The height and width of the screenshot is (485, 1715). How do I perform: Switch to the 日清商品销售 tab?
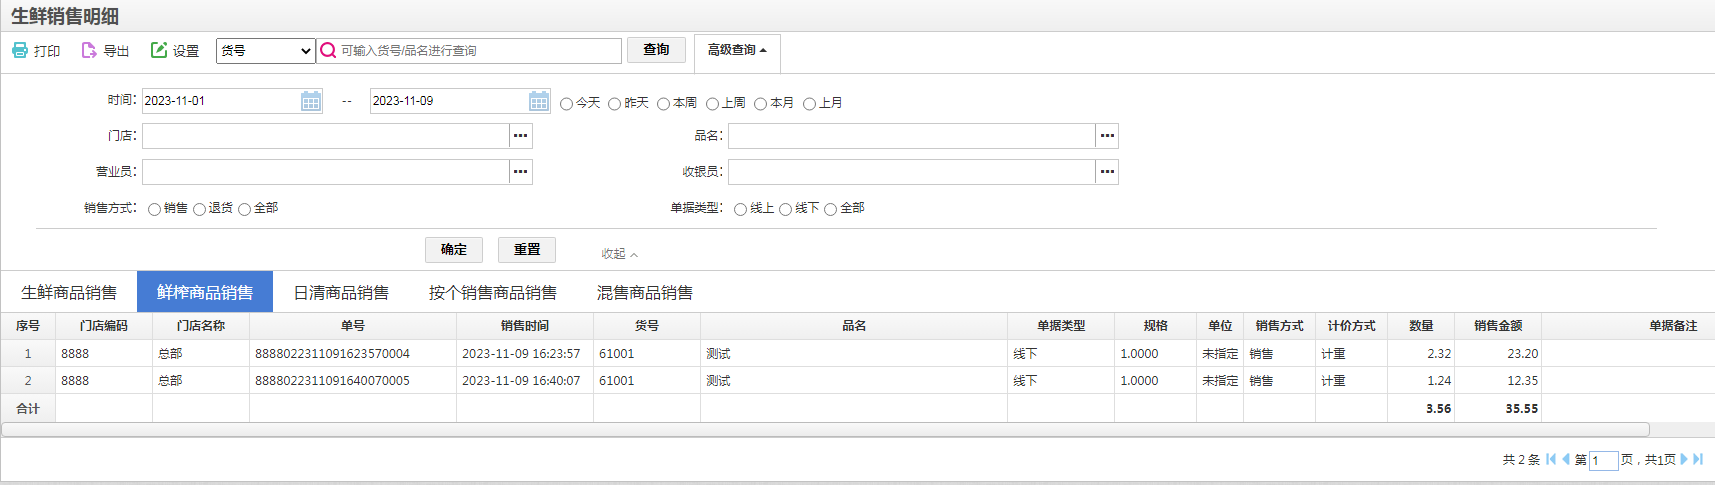tap(341, 293)
